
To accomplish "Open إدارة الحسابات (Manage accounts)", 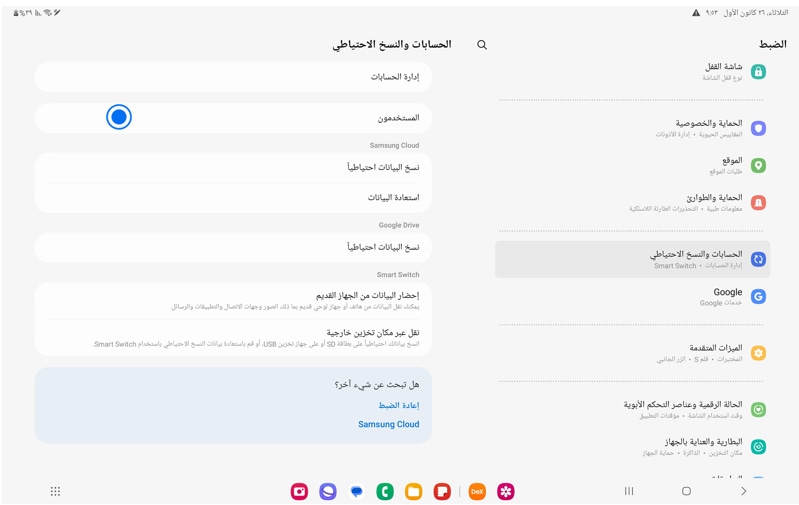I will click(233, 77).
